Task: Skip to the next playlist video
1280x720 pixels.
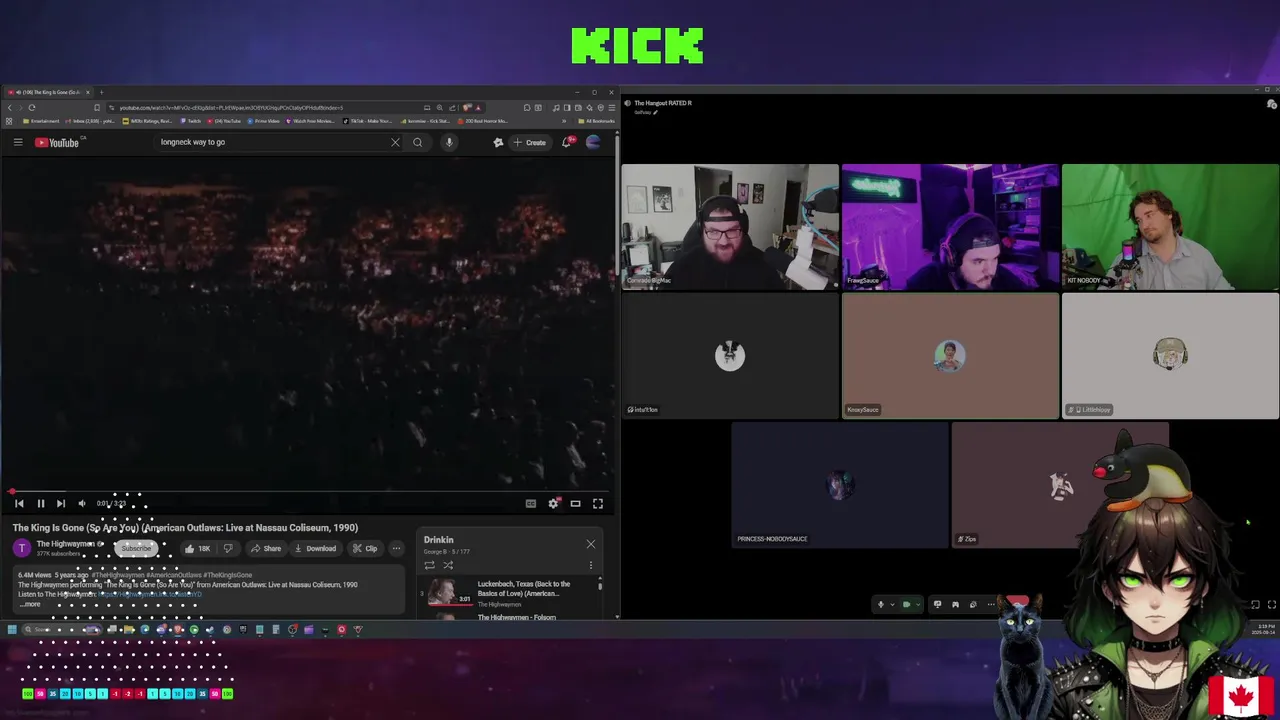Action: coord(60,504)
